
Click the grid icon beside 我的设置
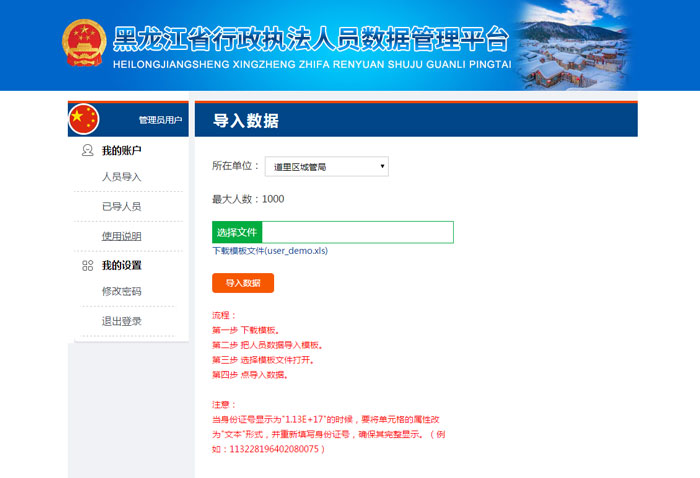coord(88,266)
